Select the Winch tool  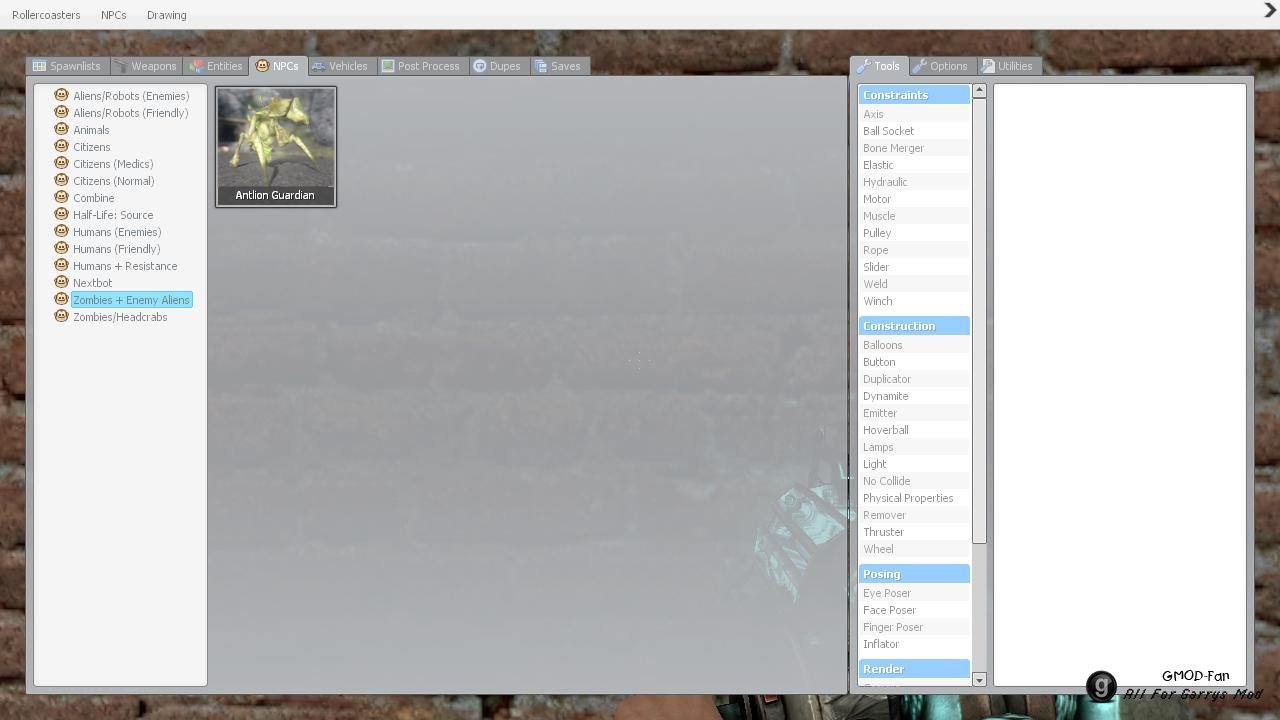click(x=914, y=301)
